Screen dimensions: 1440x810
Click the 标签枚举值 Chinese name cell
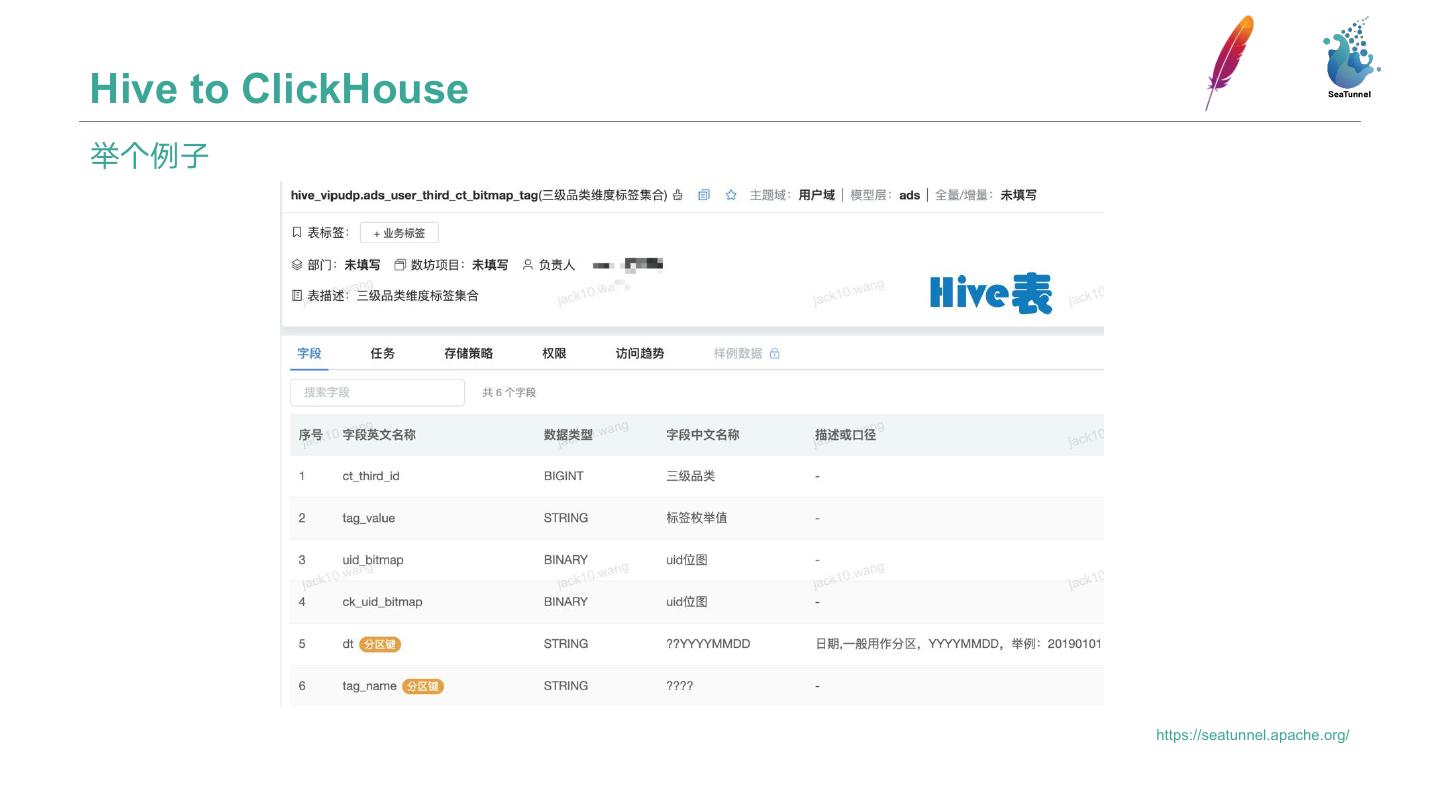click(697, 518)
